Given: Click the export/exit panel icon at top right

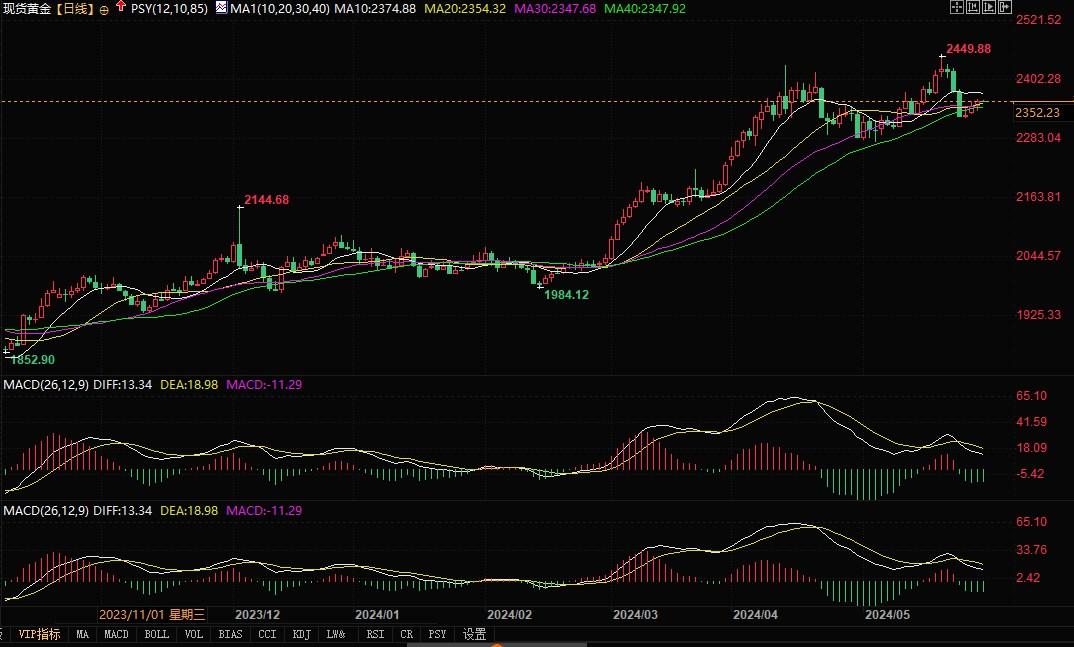Looking at the screenshot, I should coord(1006,7).
